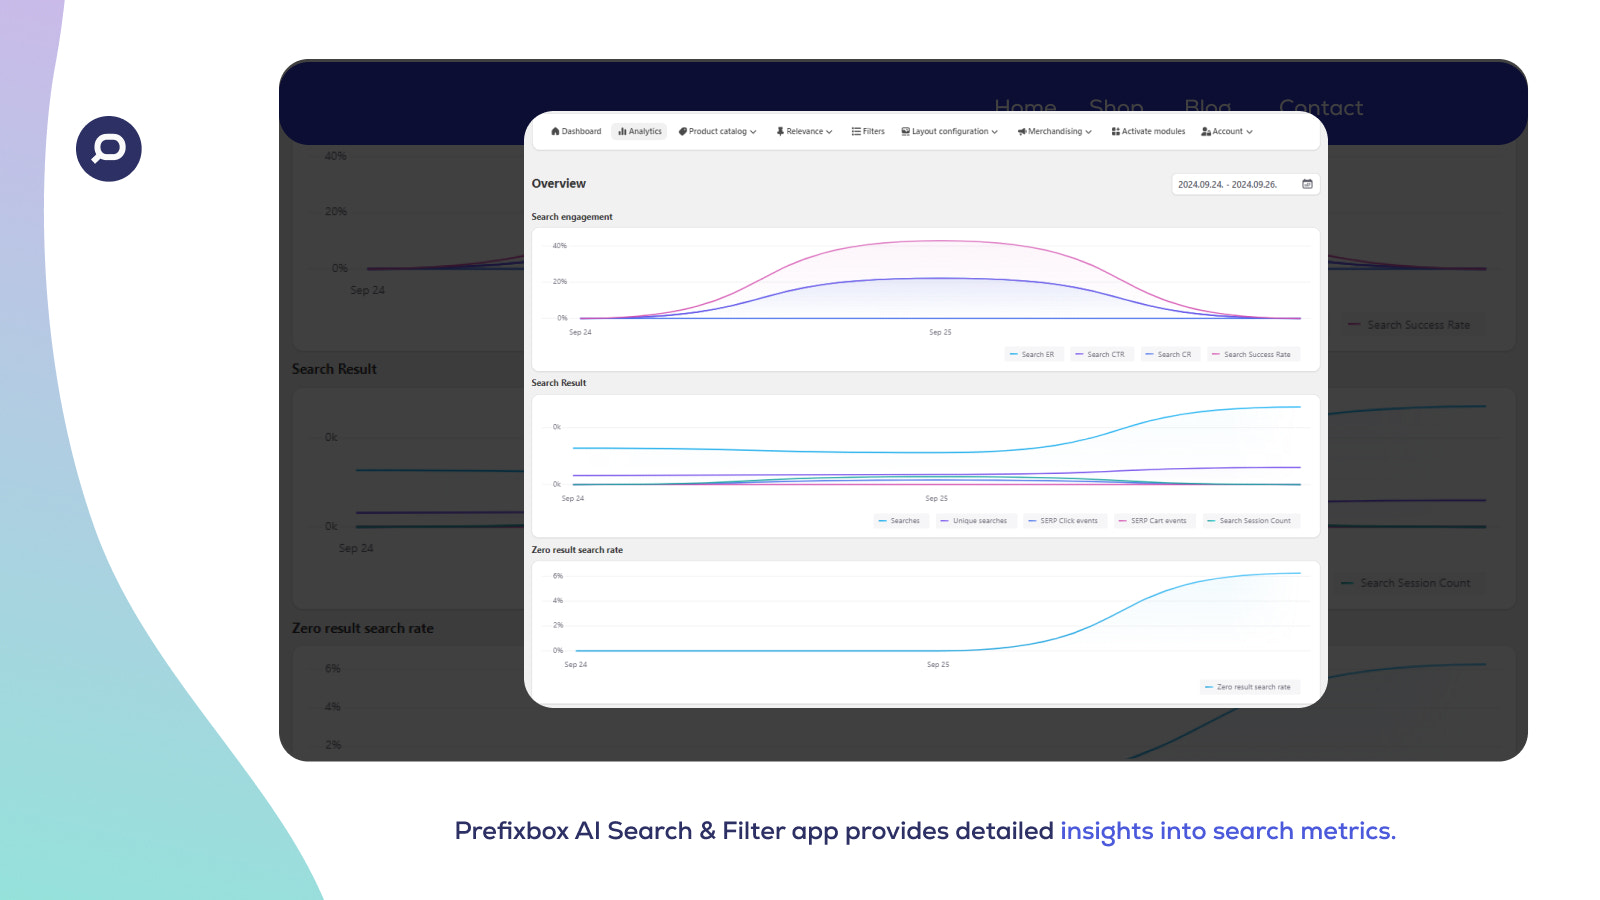Screen dimensions: 1600x900
Task: Click the caption 'insights into search metrics.'
Action: (1228, 831)
